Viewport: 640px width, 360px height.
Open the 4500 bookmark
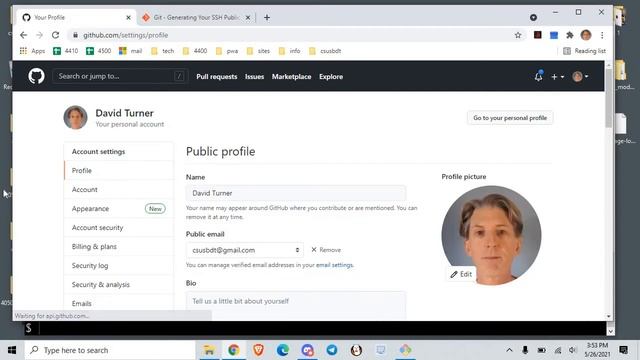click(x=99, y=51)
